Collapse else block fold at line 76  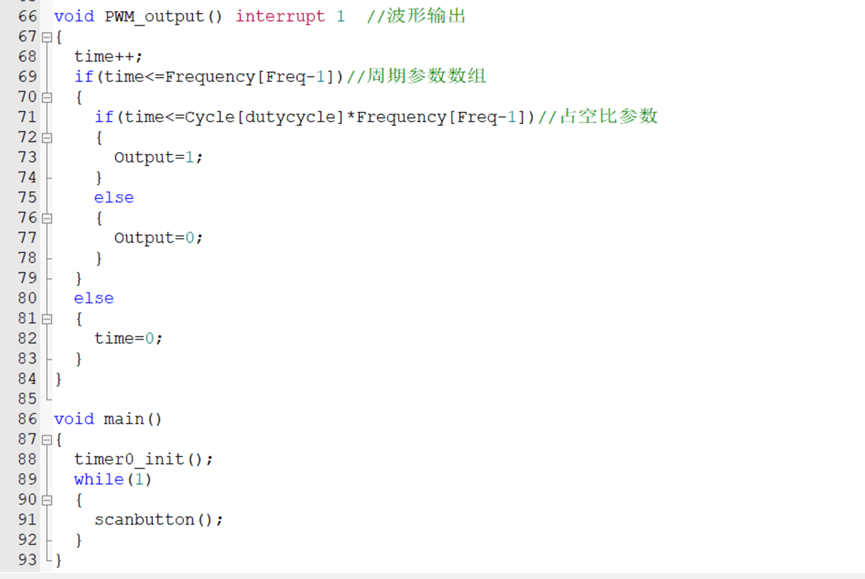point(47,218)
